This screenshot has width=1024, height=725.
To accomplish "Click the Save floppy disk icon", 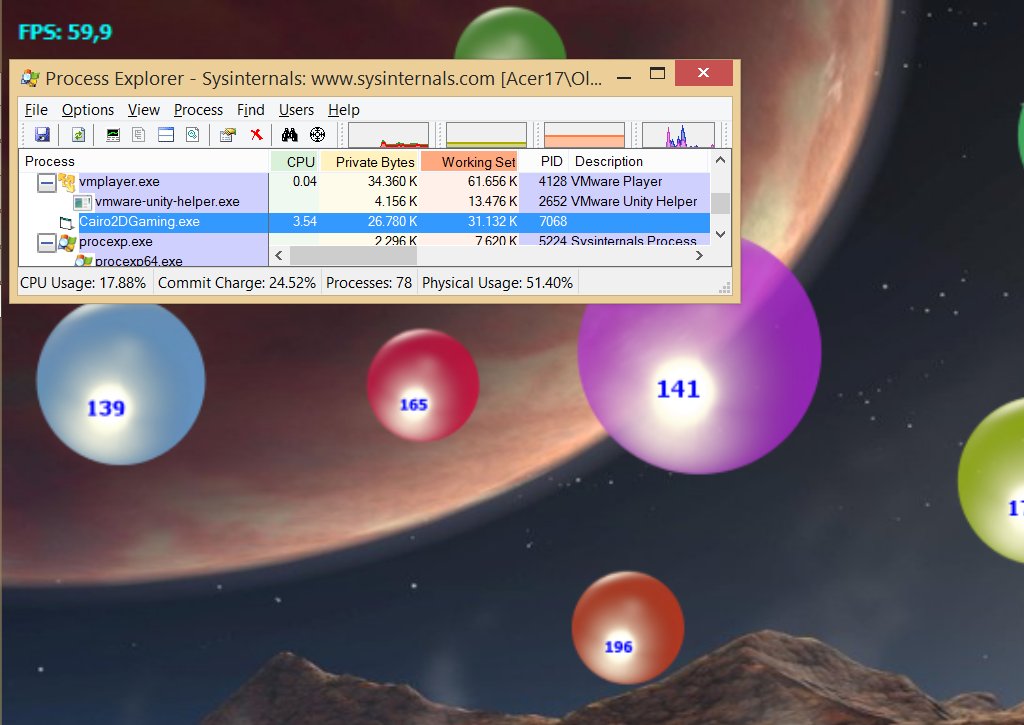I will (x=42, y=135).
